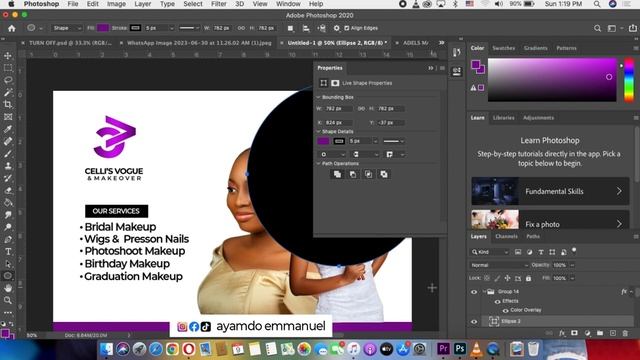Collapse the Path Operations section
This screenshot has height=360, width=640.
319,163
